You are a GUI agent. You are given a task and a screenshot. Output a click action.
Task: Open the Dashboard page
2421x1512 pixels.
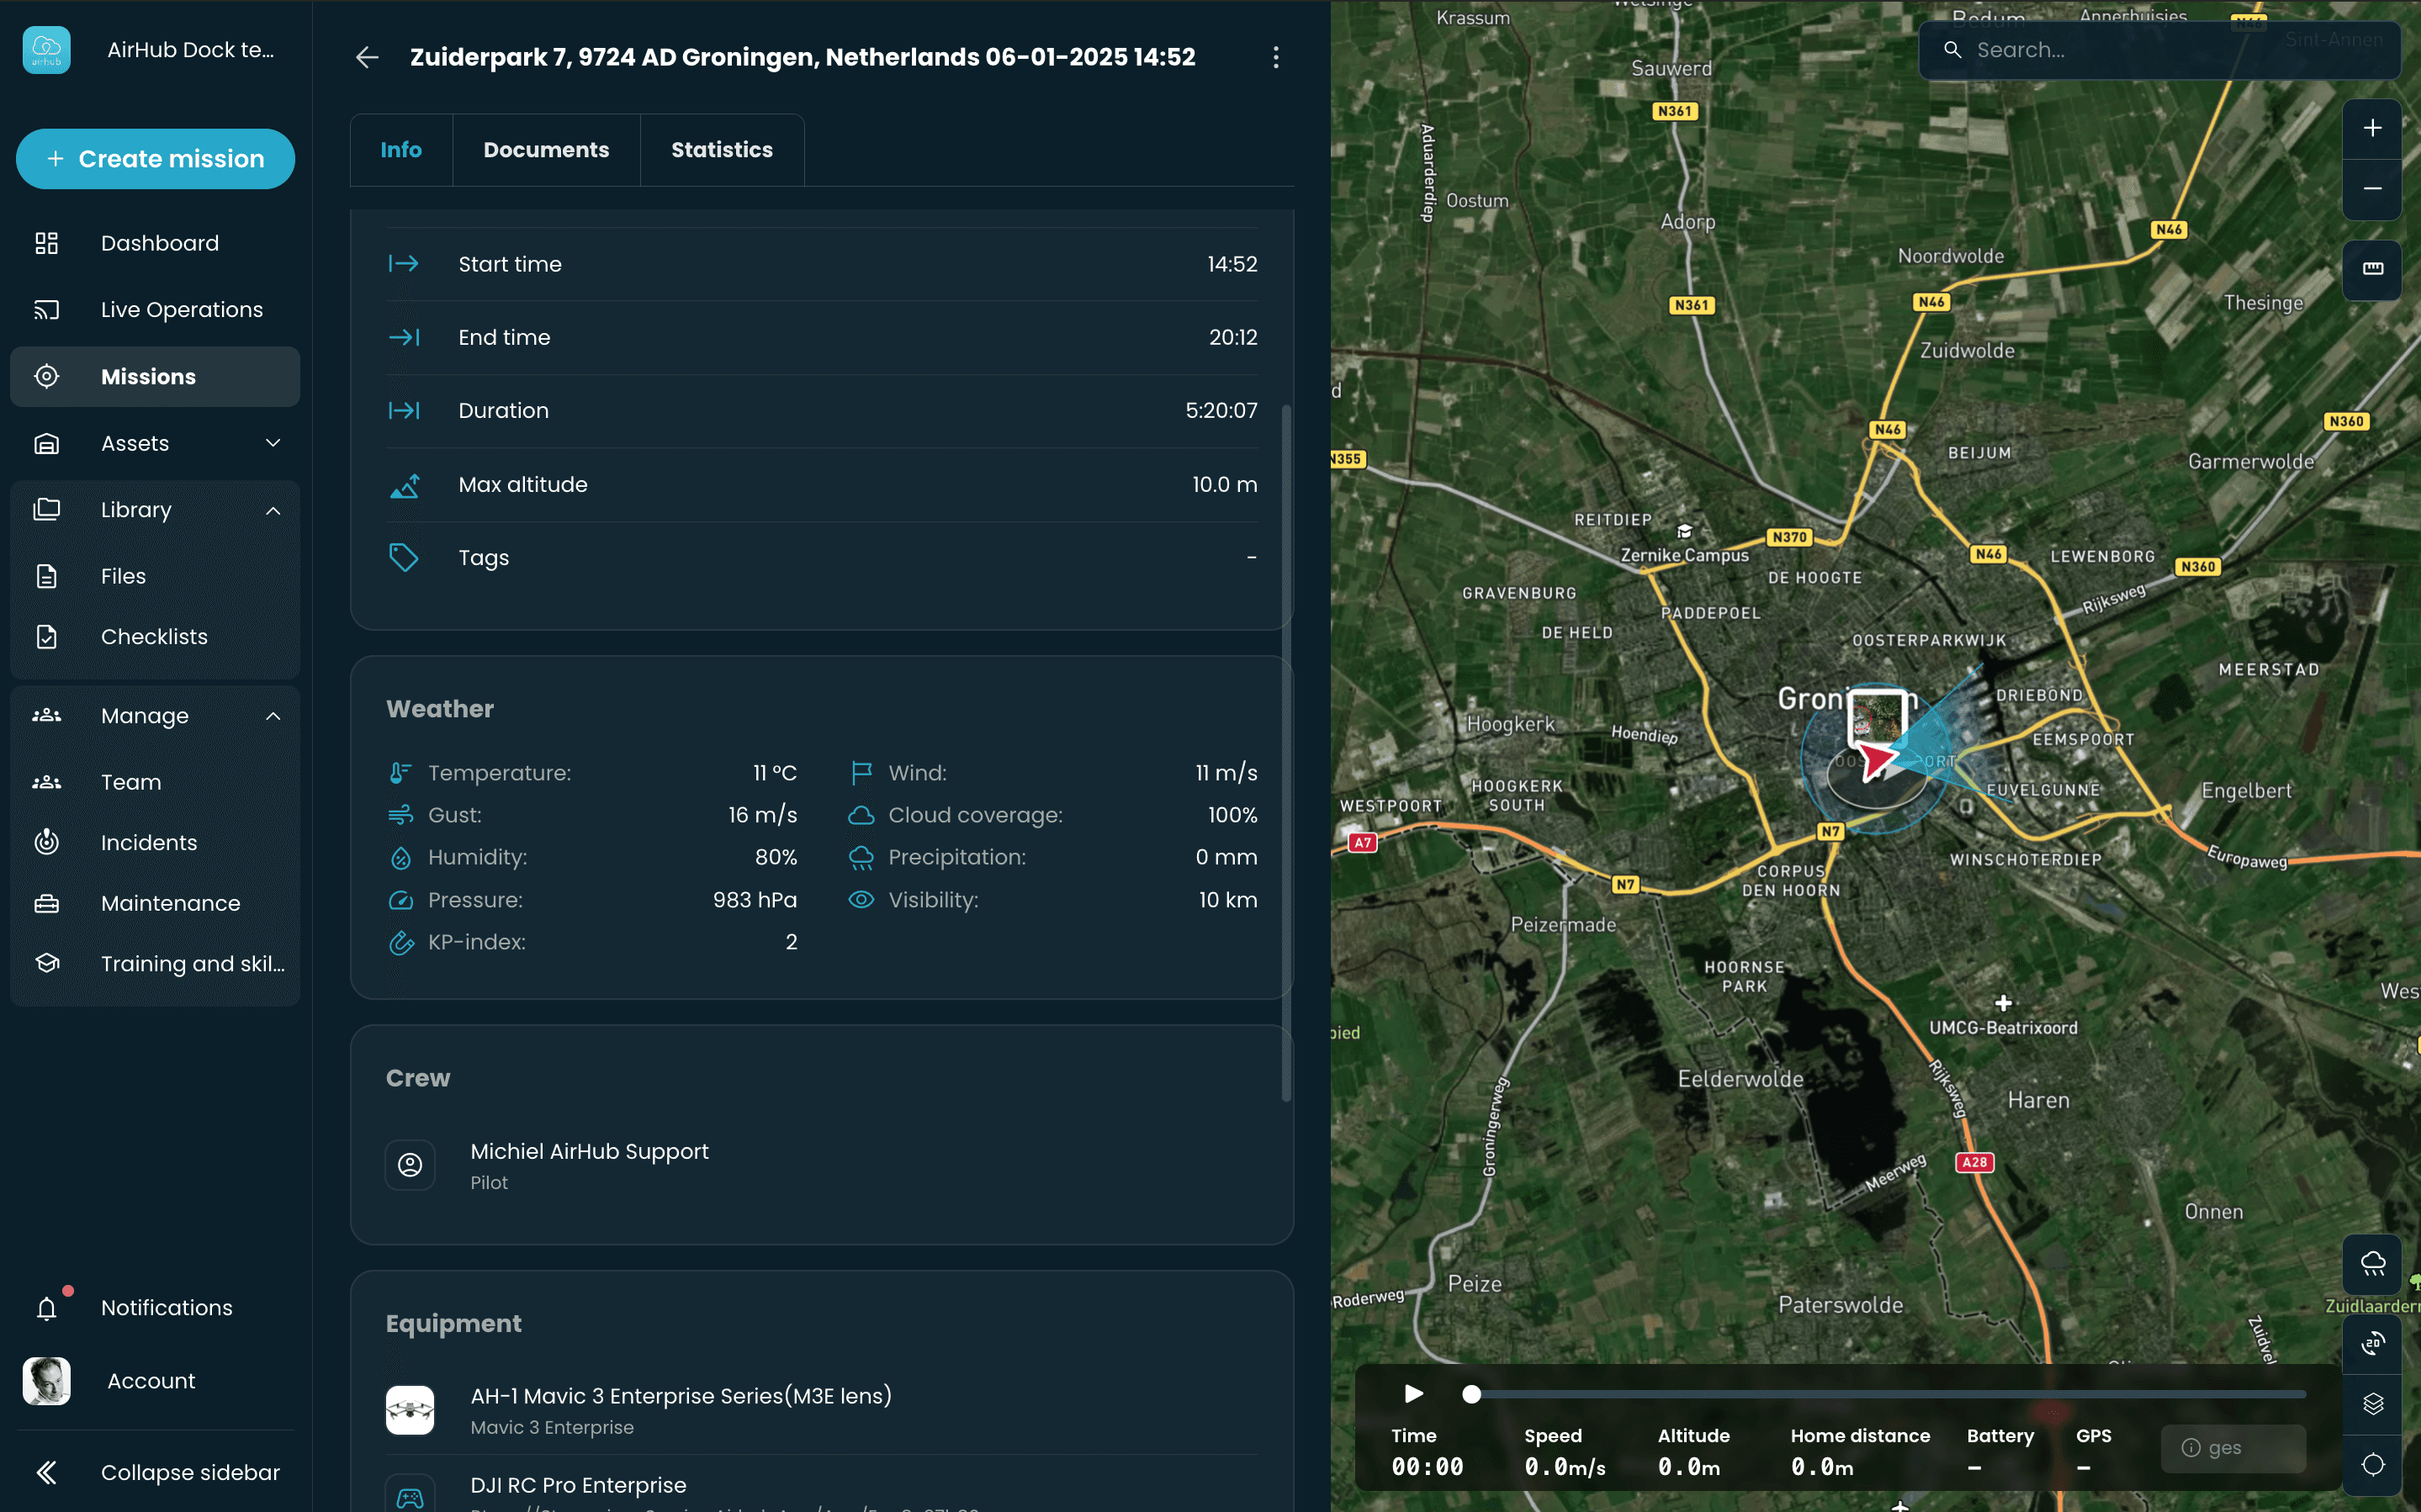pos(155,243)
